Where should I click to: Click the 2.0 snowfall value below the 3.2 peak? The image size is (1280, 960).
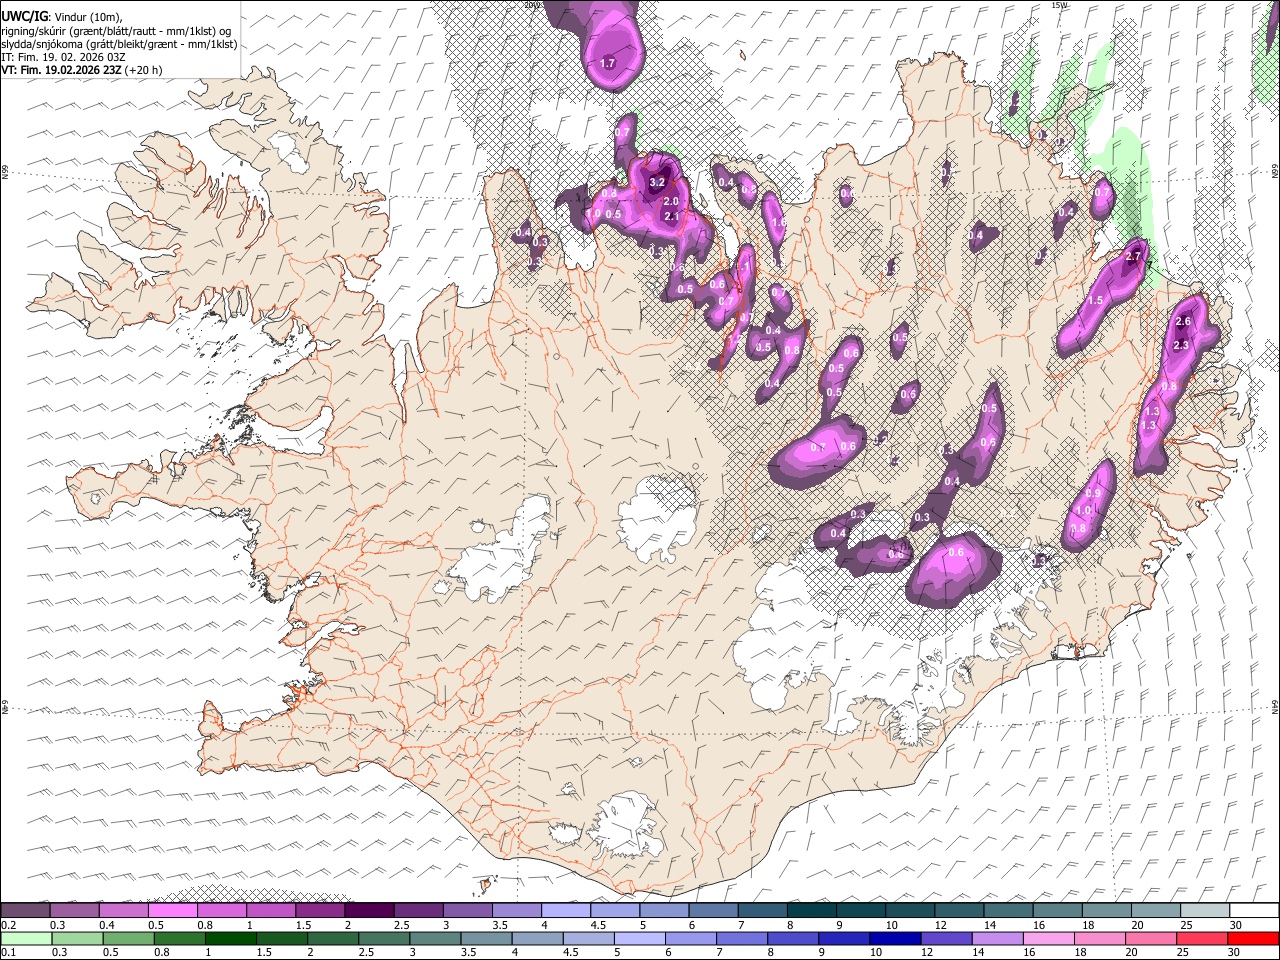tap(671, 202)
